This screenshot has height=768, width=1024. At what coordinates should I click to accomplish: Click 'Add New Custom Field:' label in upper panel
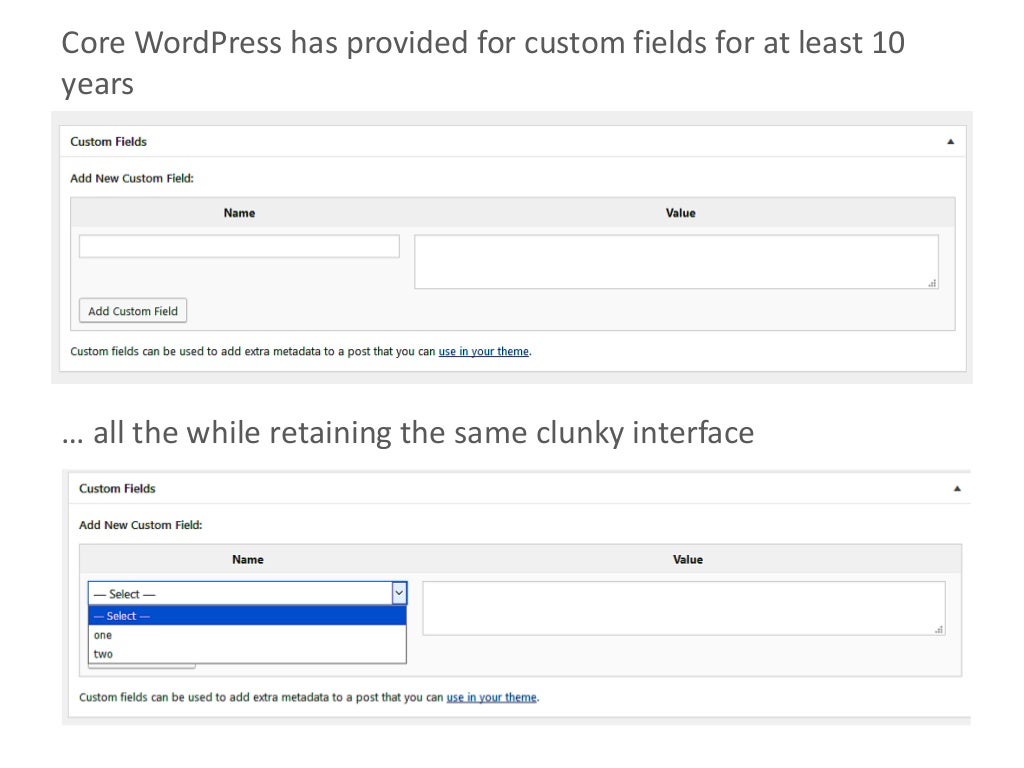[132, 178]
